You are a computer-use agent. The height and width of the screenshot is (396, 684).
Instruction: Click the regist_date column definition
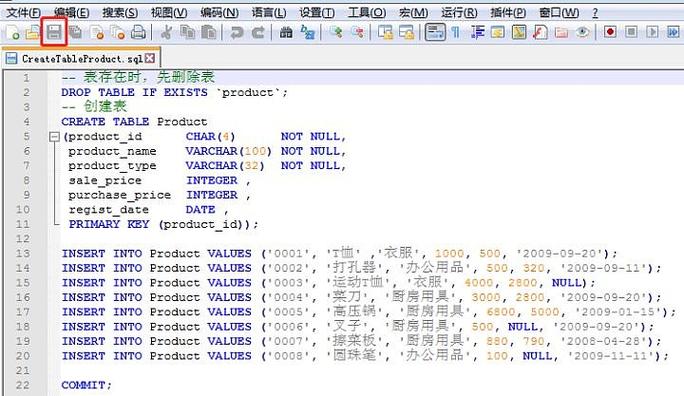[148, 210]
